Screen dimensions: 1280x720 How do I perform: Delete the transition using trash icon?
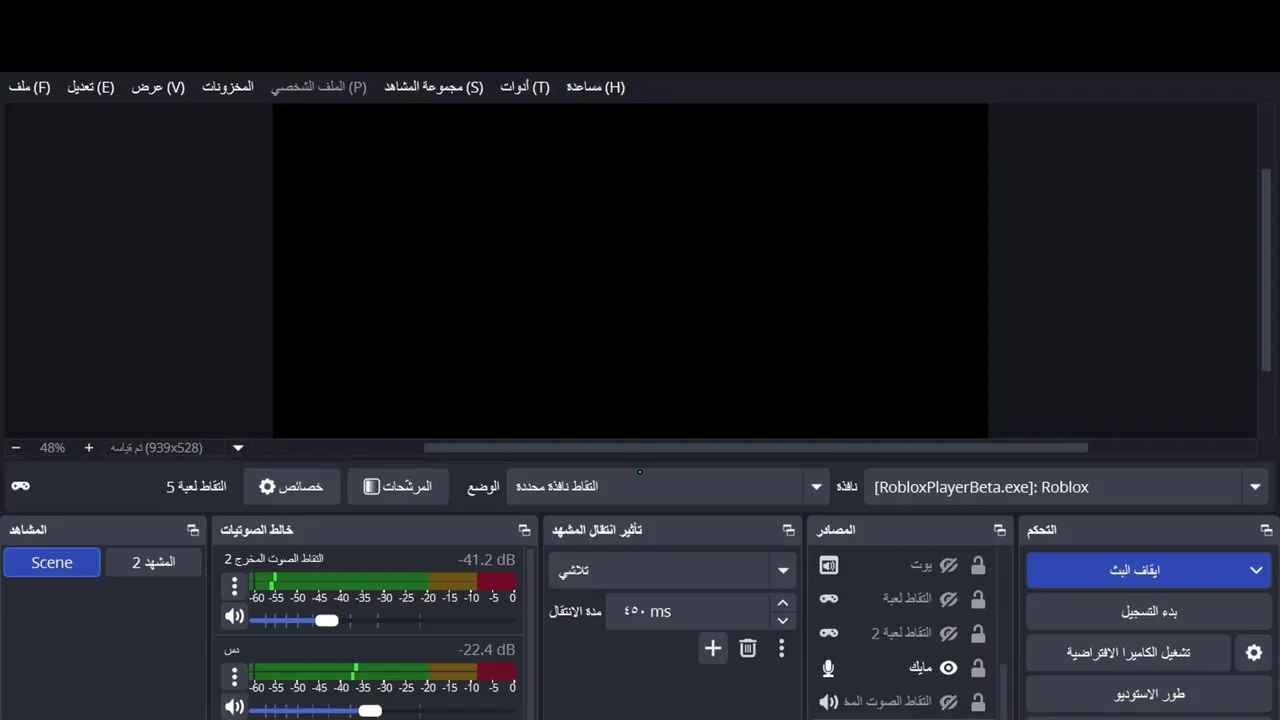[747, 648]
